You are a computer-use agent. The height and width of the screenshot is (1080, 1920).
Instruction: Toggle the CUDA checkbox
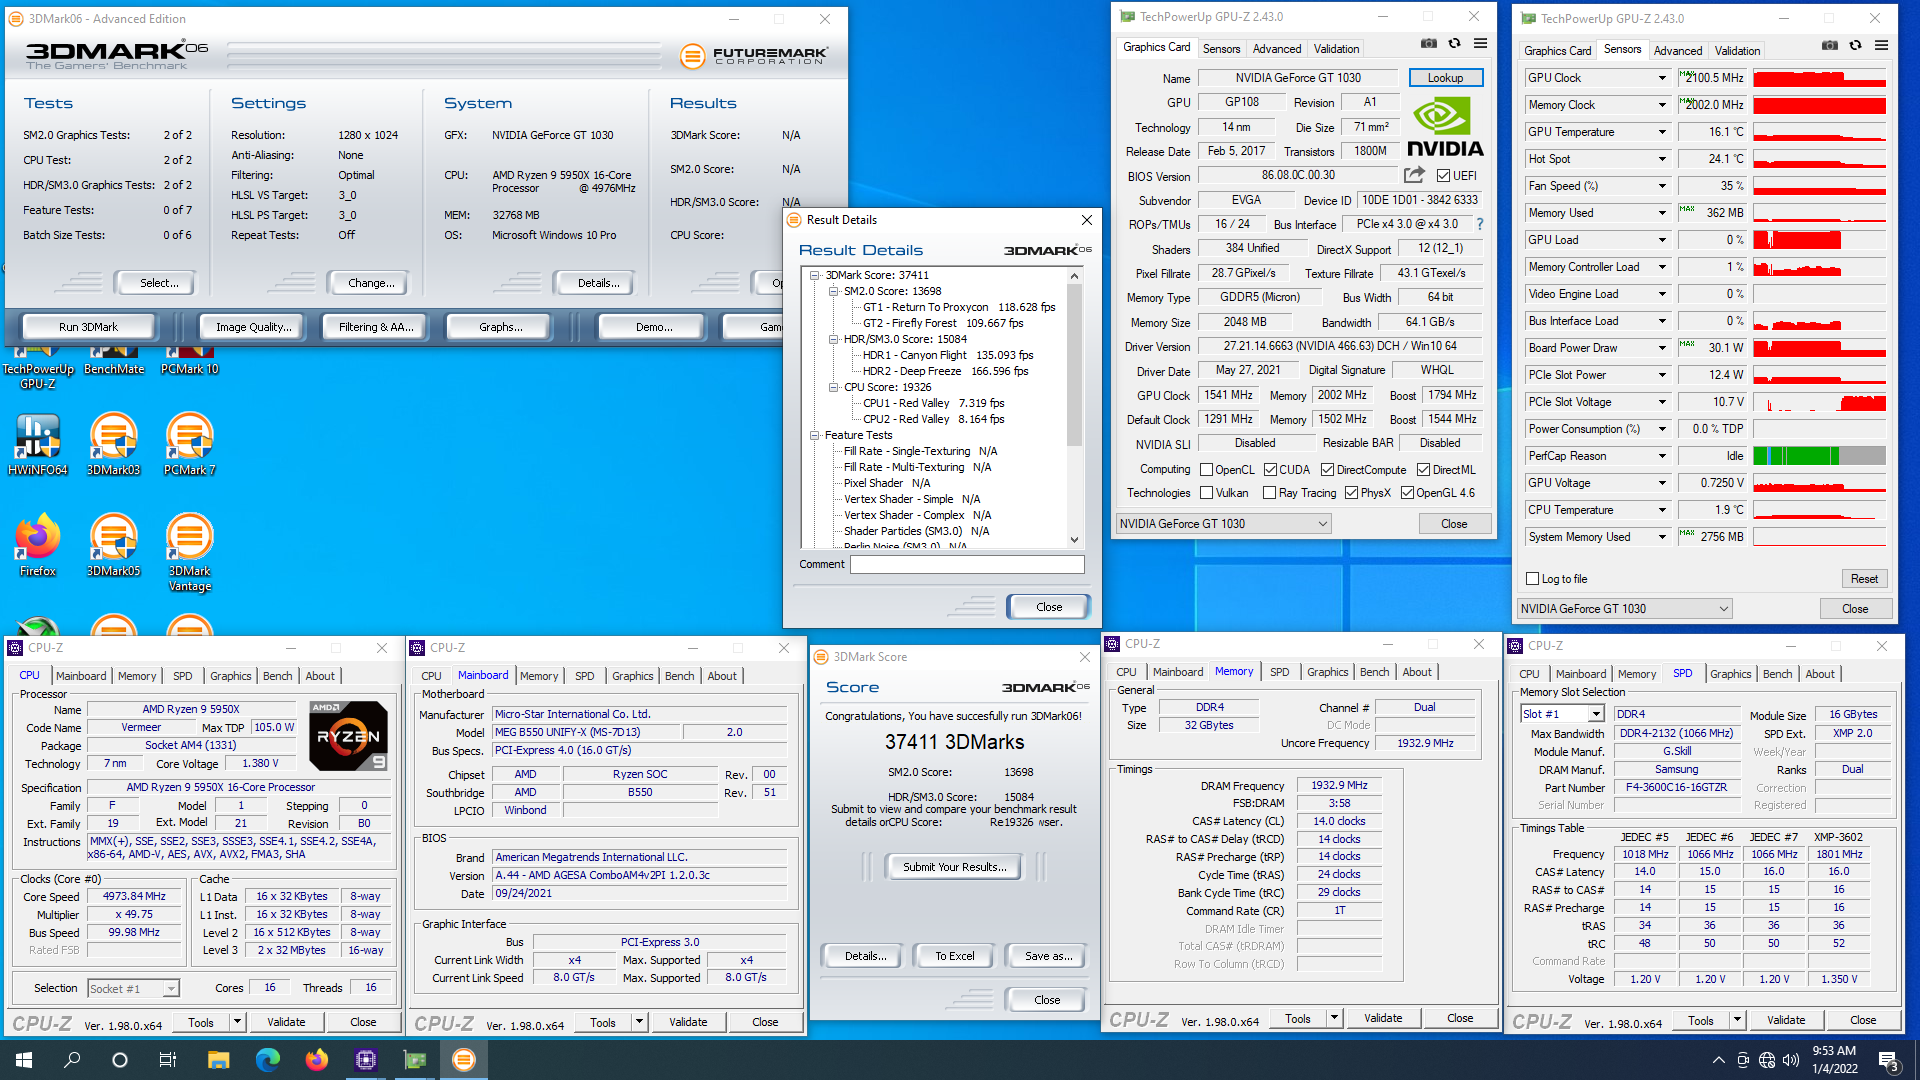[1270, 470]
